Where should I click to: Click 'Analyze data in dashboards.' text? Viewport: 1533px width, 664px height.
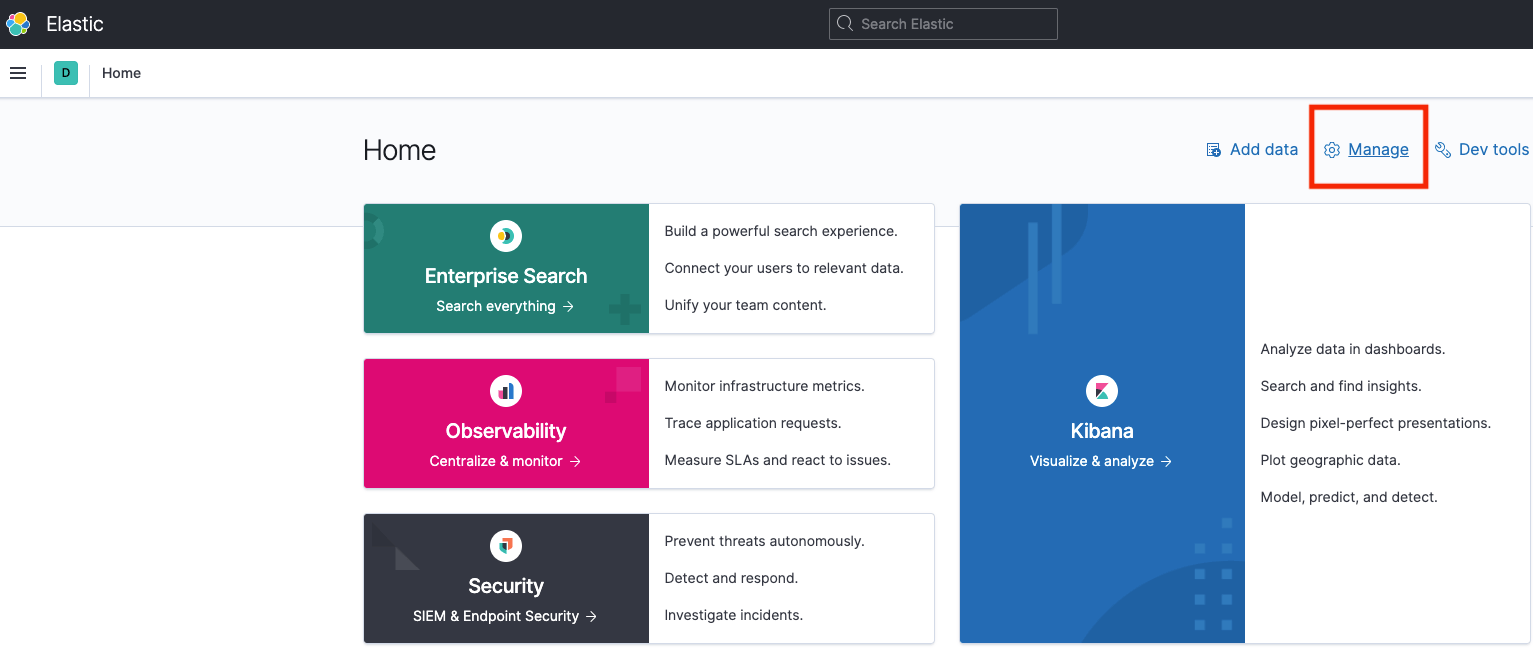tap(1353, 349)
